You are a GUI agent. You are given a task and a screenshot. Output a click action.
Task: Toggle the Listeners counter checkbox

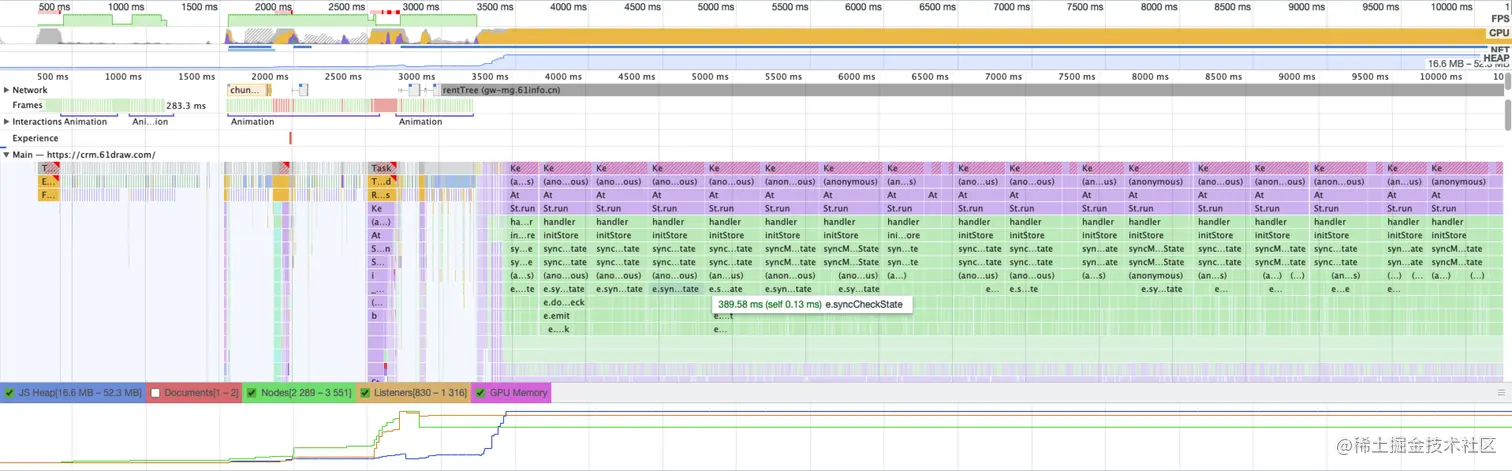365,393
